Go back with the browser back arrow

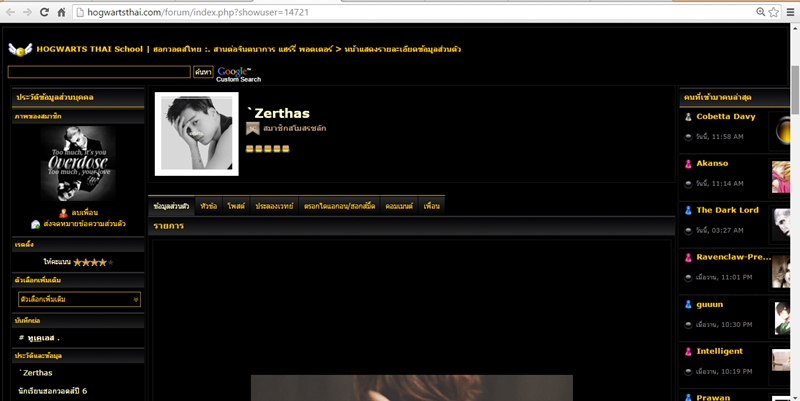[10, 12]
